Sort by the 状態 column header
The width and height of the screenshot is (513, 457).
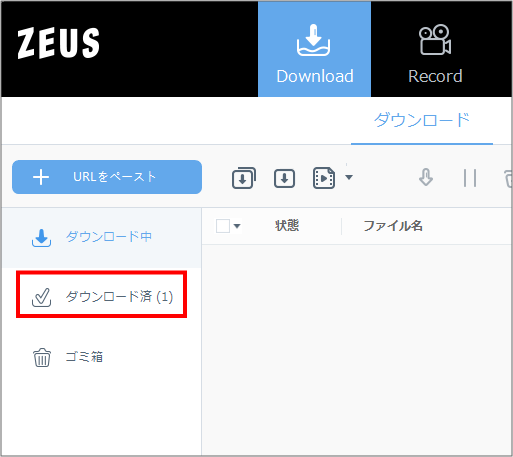click(x=287, y=226)
